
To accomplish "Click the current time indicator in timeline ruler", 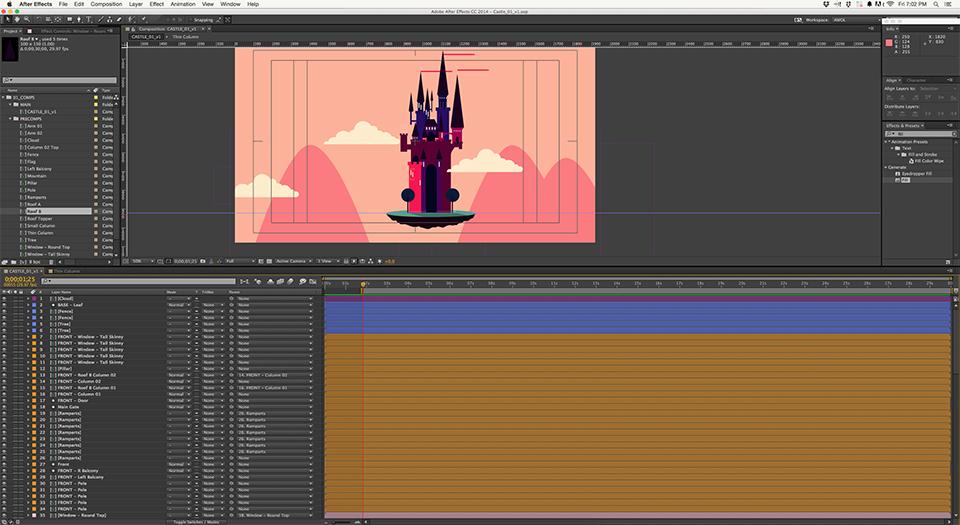I will [x=363, y=285].
